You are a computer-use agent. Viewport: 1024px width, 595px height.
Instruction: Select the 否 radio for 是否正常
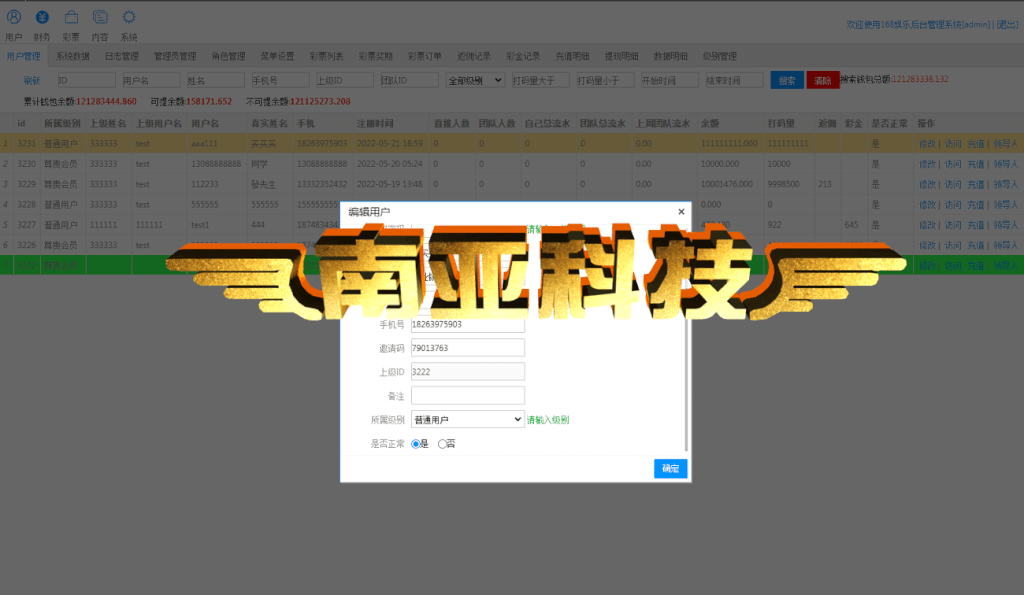coord(442,444)
